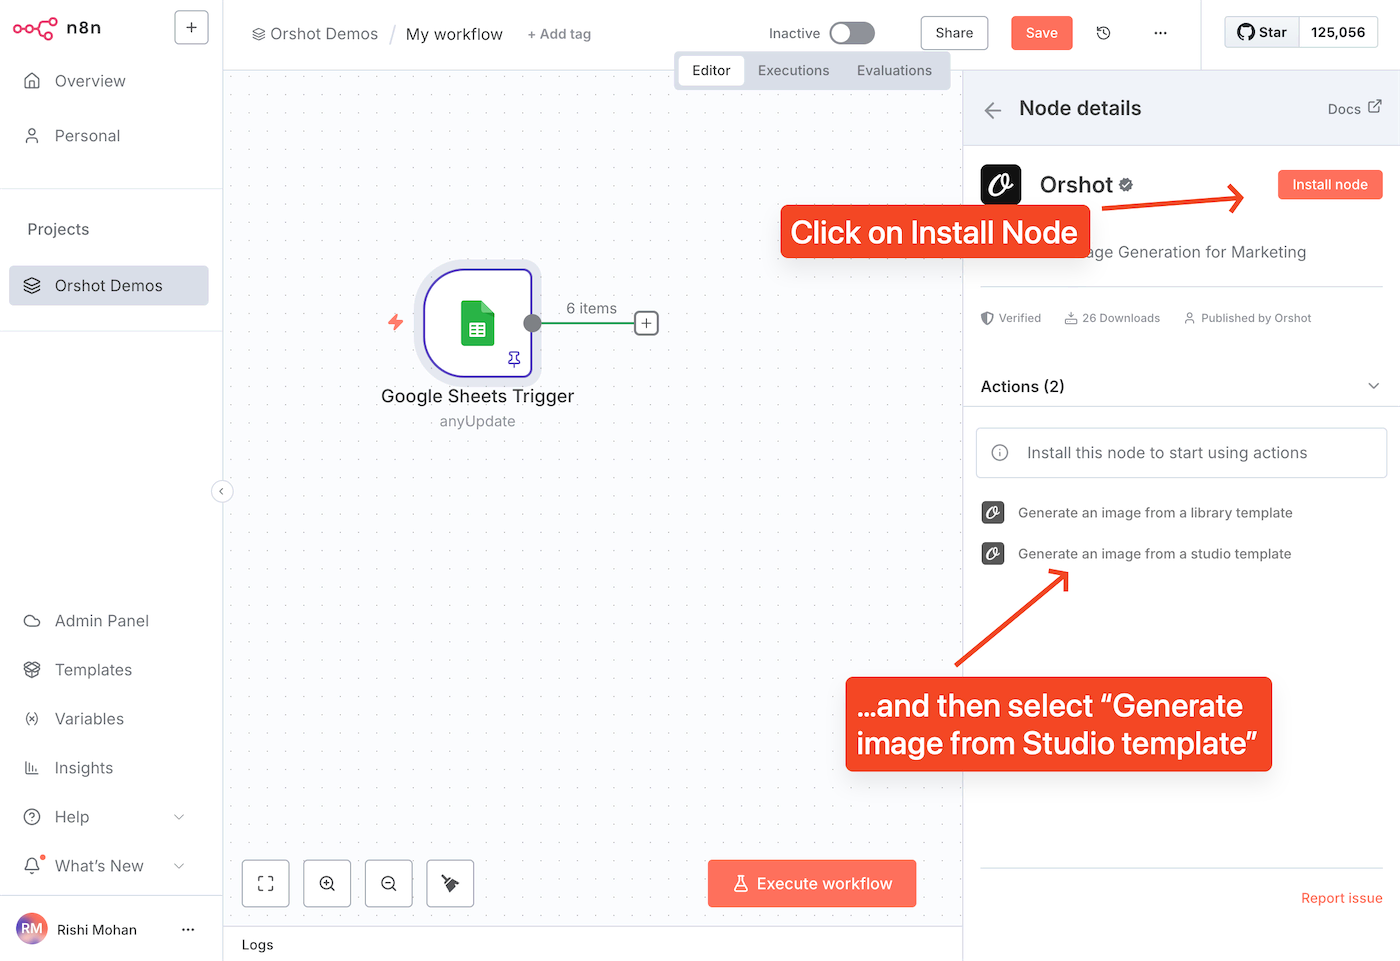Image resolution: width=1400 pixels, height=961 pixels.
Task: Open the Logs panel
Action: [257, 945]
